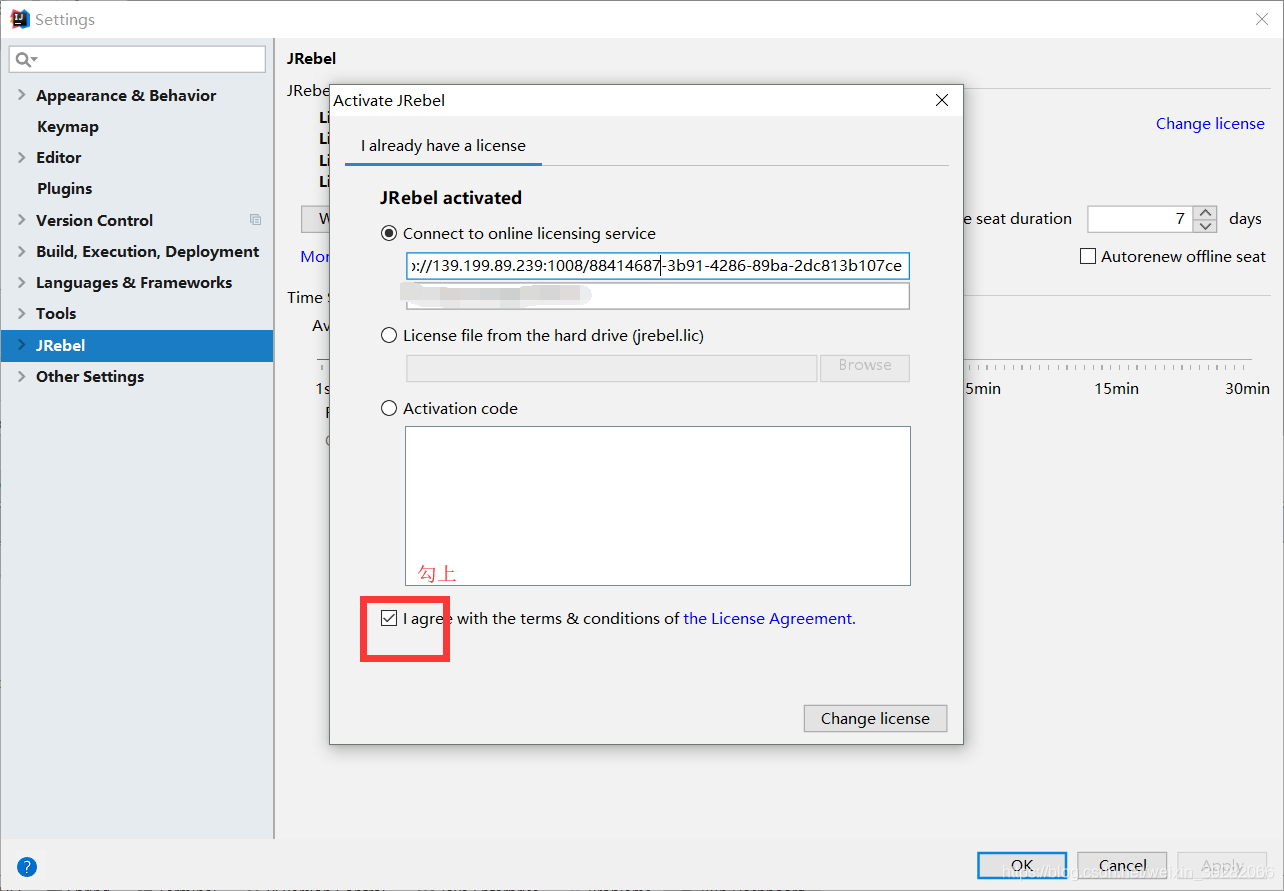Expand Build, Execution, Deployment section
Screen dimensions: 1284x891
22,251
